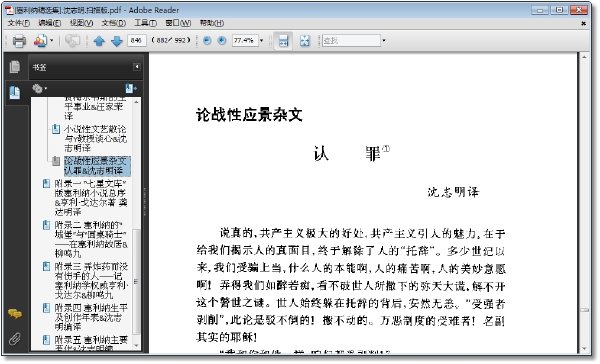The image size is (600, 364).
Task: Toggle the fit width scrolling mode icon
Action: [x=283, y=41]
